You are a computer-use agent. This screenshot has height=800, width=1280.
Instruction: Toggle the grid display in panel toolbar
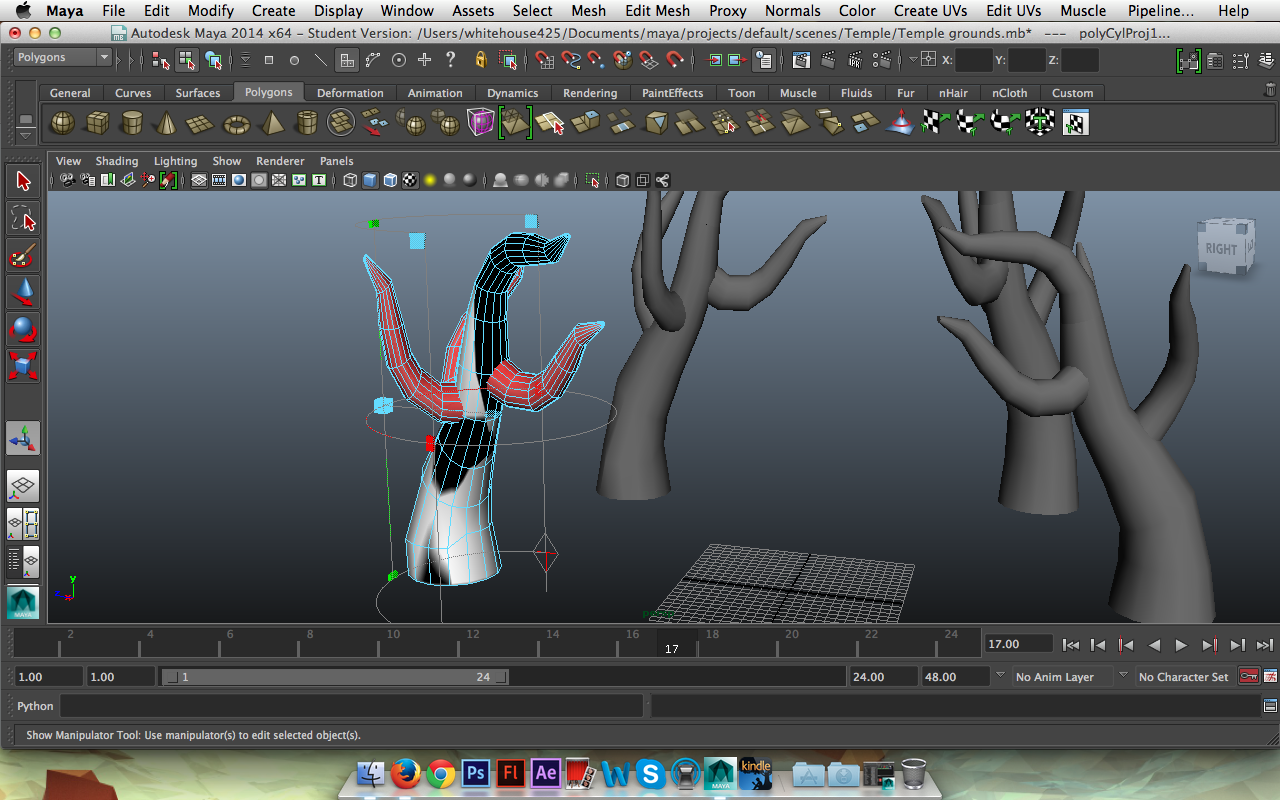[199, 181]
